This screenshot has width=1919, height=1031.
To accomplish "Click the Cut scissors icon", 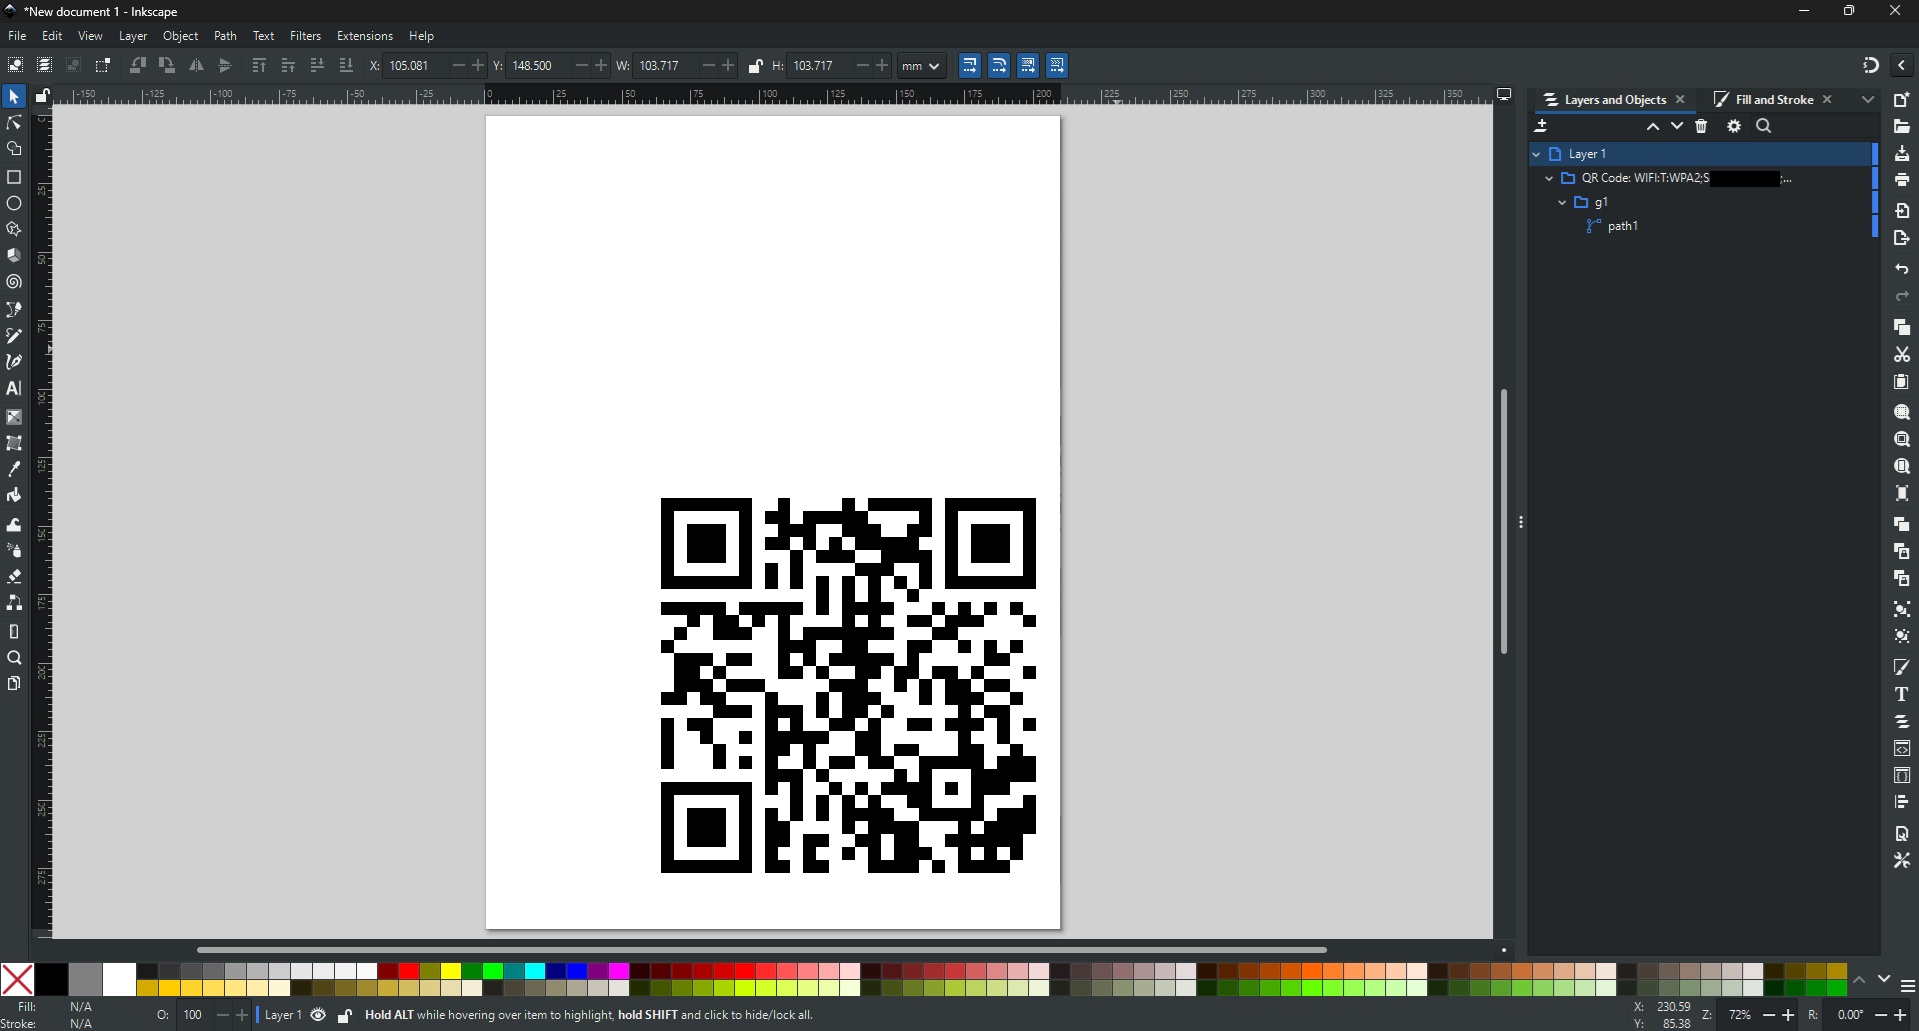I will coord(1902,355).
